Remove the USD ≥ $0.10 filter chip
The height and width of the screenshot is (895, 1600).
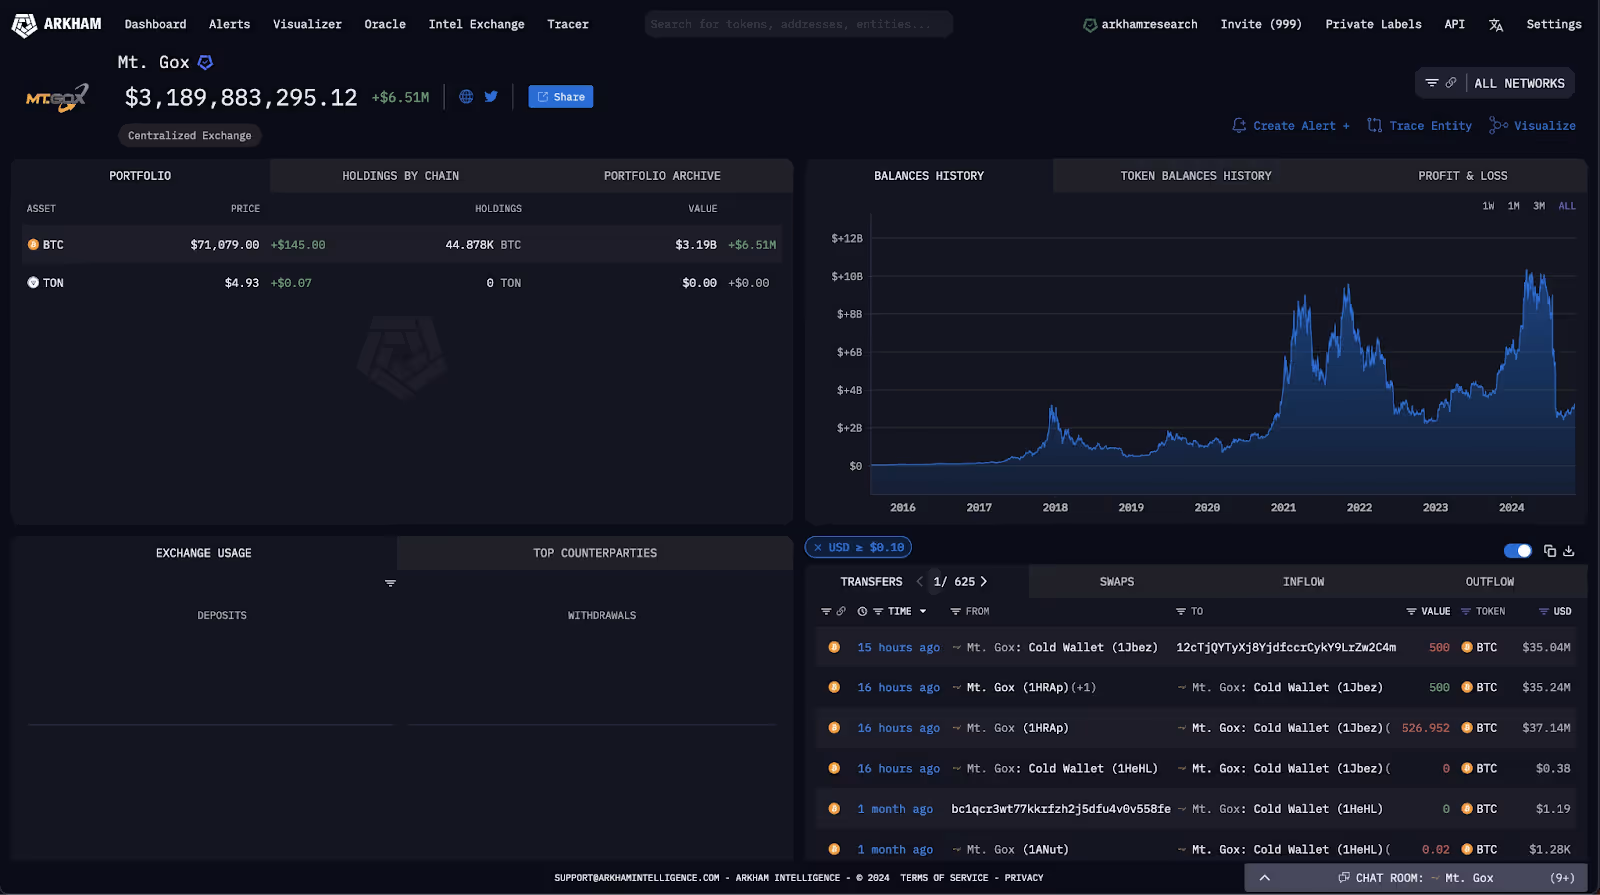pos(817,548)
